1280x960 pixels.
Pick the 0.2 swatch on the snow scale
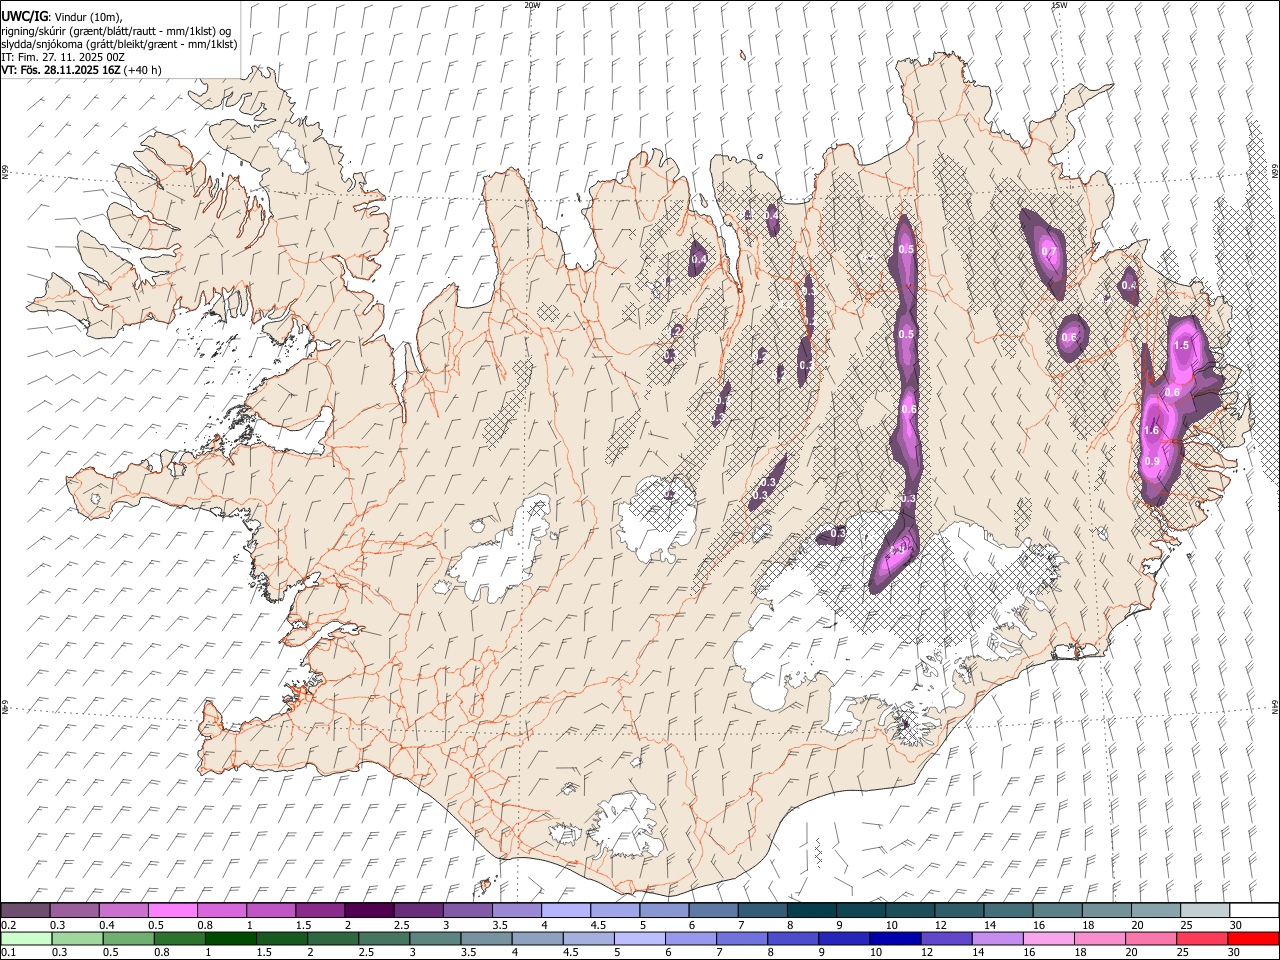(25, 910)
